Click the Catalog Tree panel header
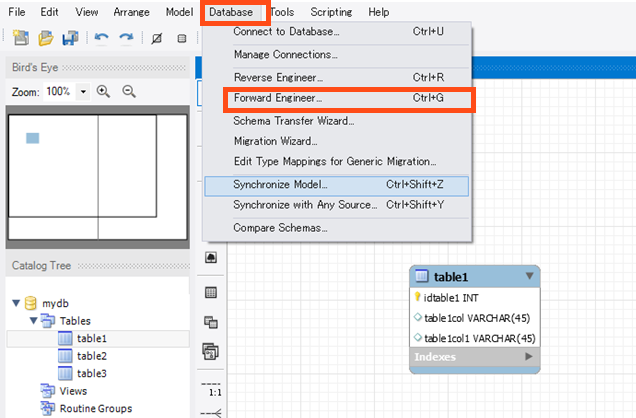 click(x=97, y=266)
